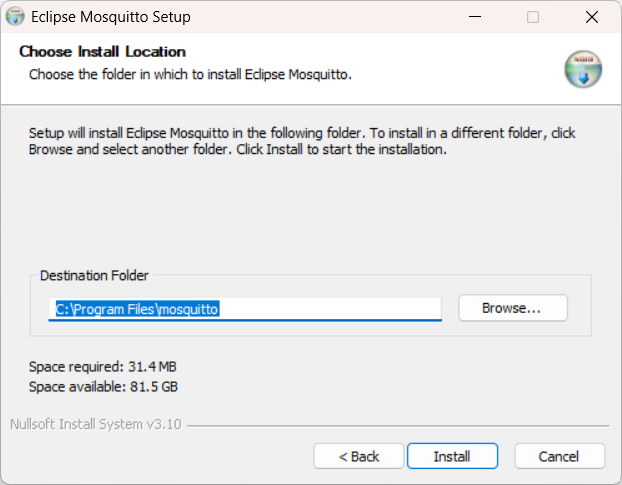Image resolution: width=622 pixels, height=485 pixels.
Task: Click the 'Destination Folder' group label
Action: 94,275
